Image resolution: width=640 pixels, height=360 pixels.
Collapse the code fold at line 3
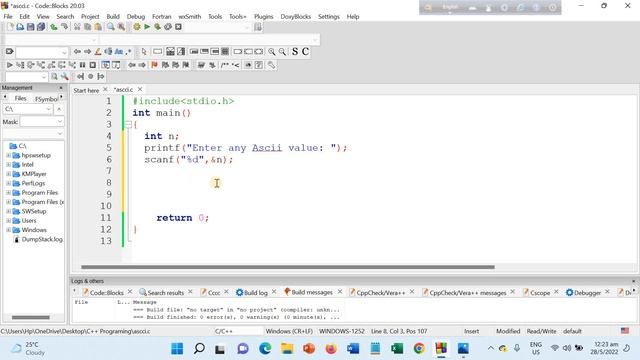pyautogui.click(x=128, y=124)
